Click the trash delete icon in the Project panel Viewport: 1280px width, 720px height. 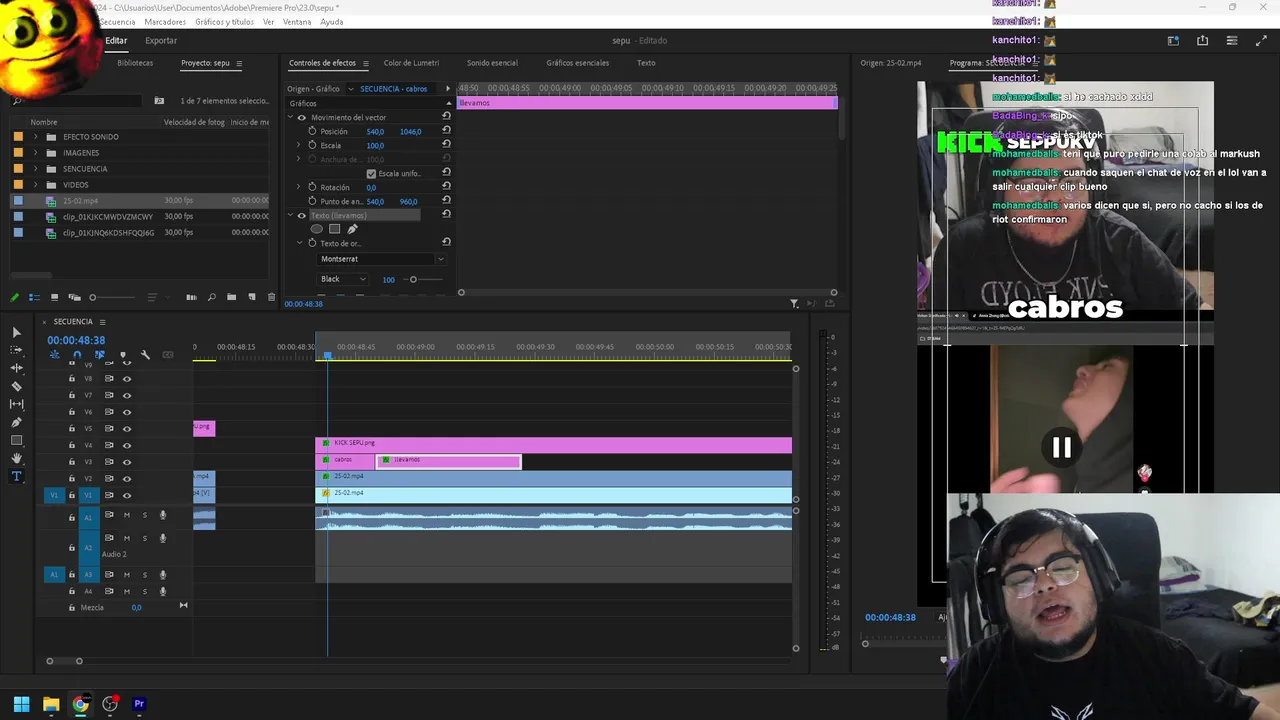pos(271,297)
